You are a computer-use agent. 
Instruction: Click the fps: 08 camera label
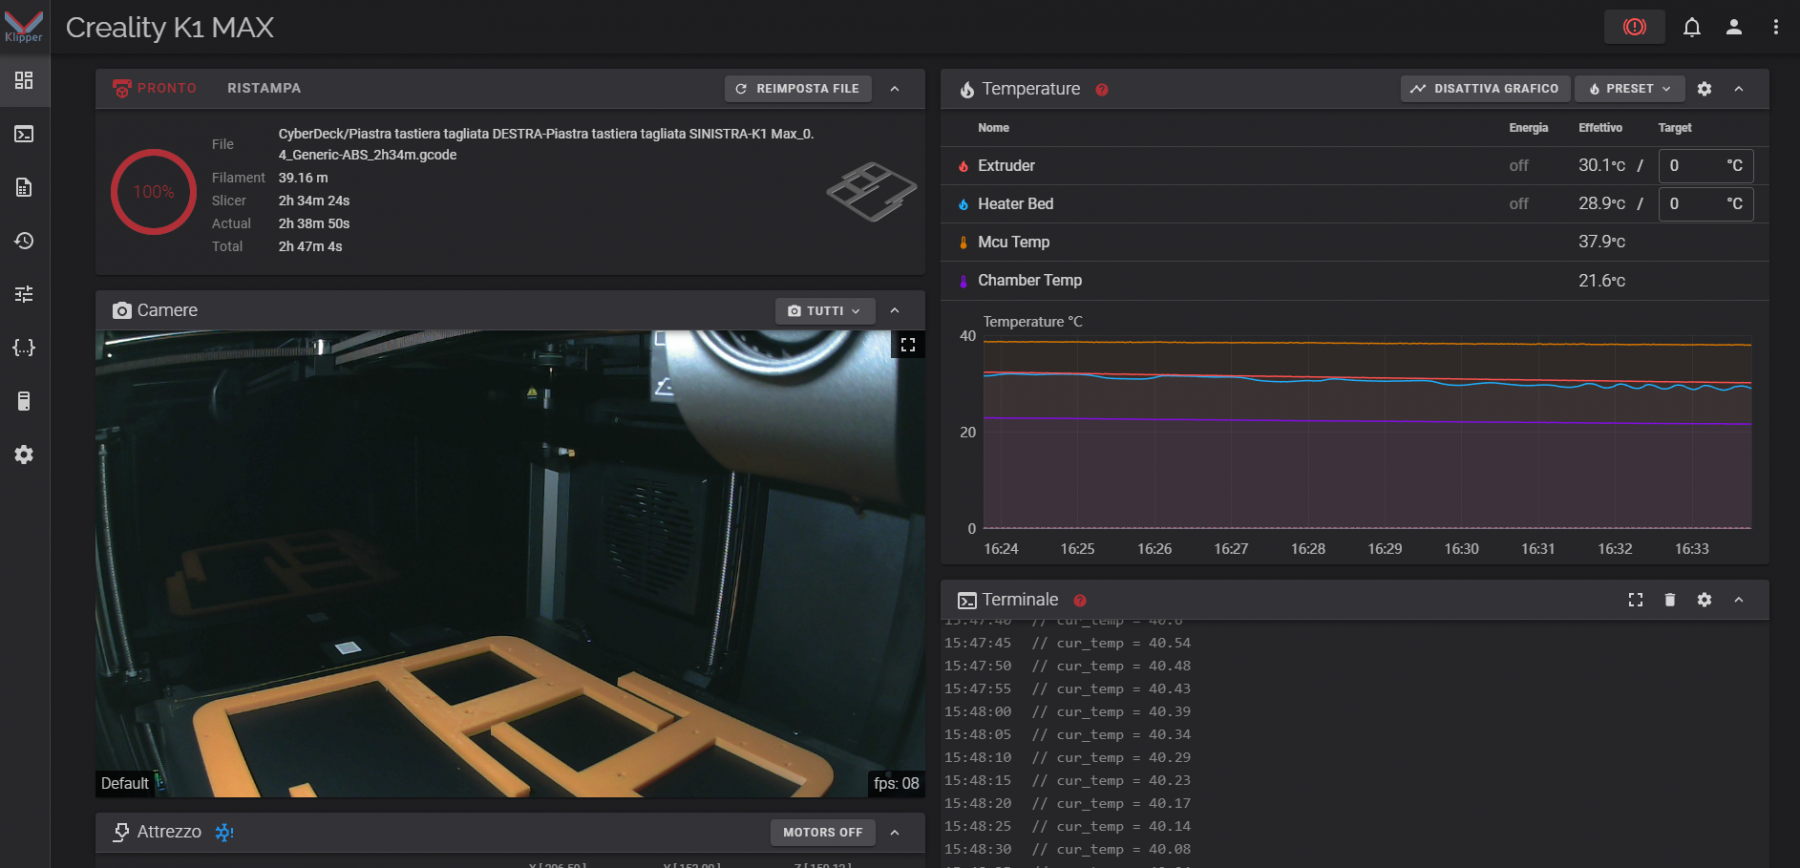coord(896,784)
